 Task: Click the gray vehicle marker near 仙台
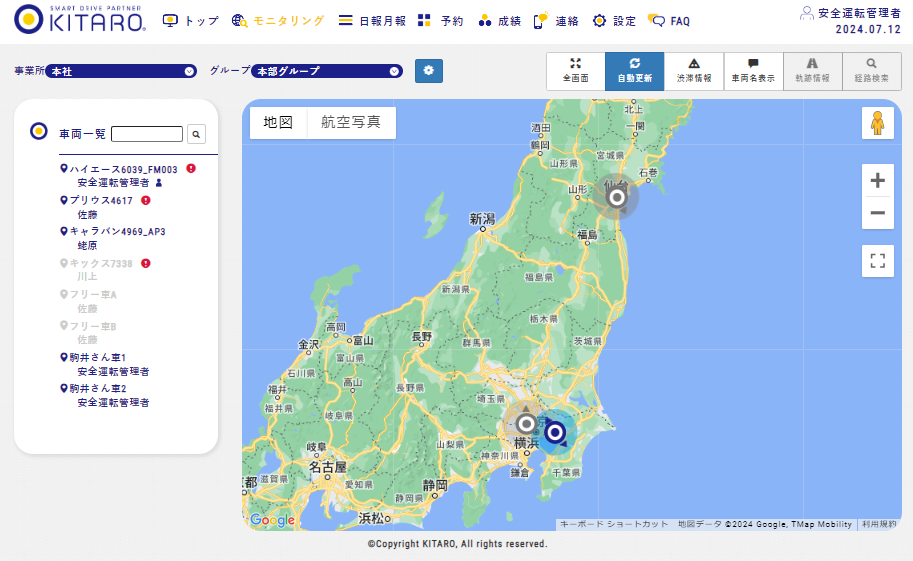point(616,197)
